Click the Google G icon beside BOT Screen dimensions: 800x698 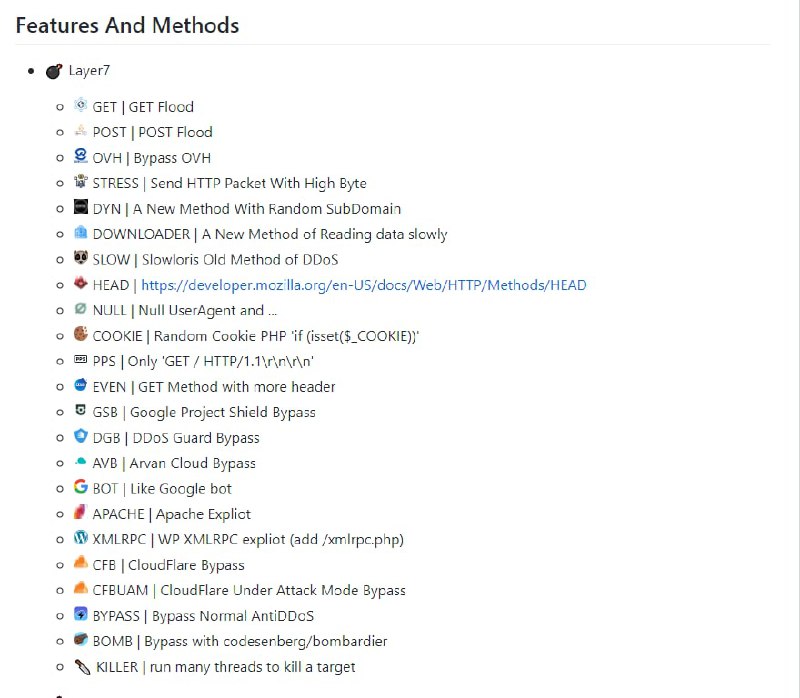80,488
